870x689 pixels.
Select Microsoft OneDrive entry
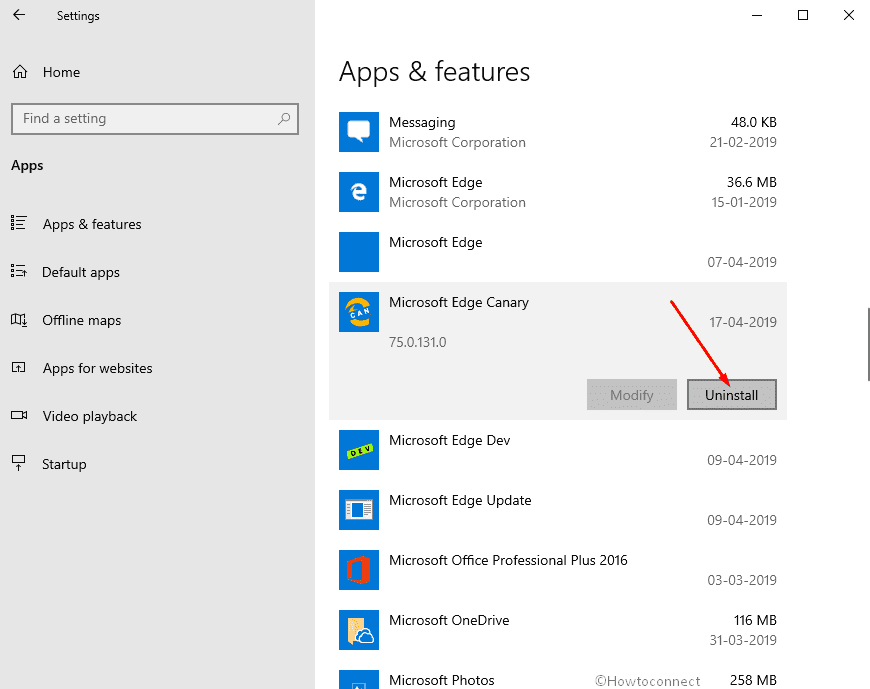click(558, 630)
